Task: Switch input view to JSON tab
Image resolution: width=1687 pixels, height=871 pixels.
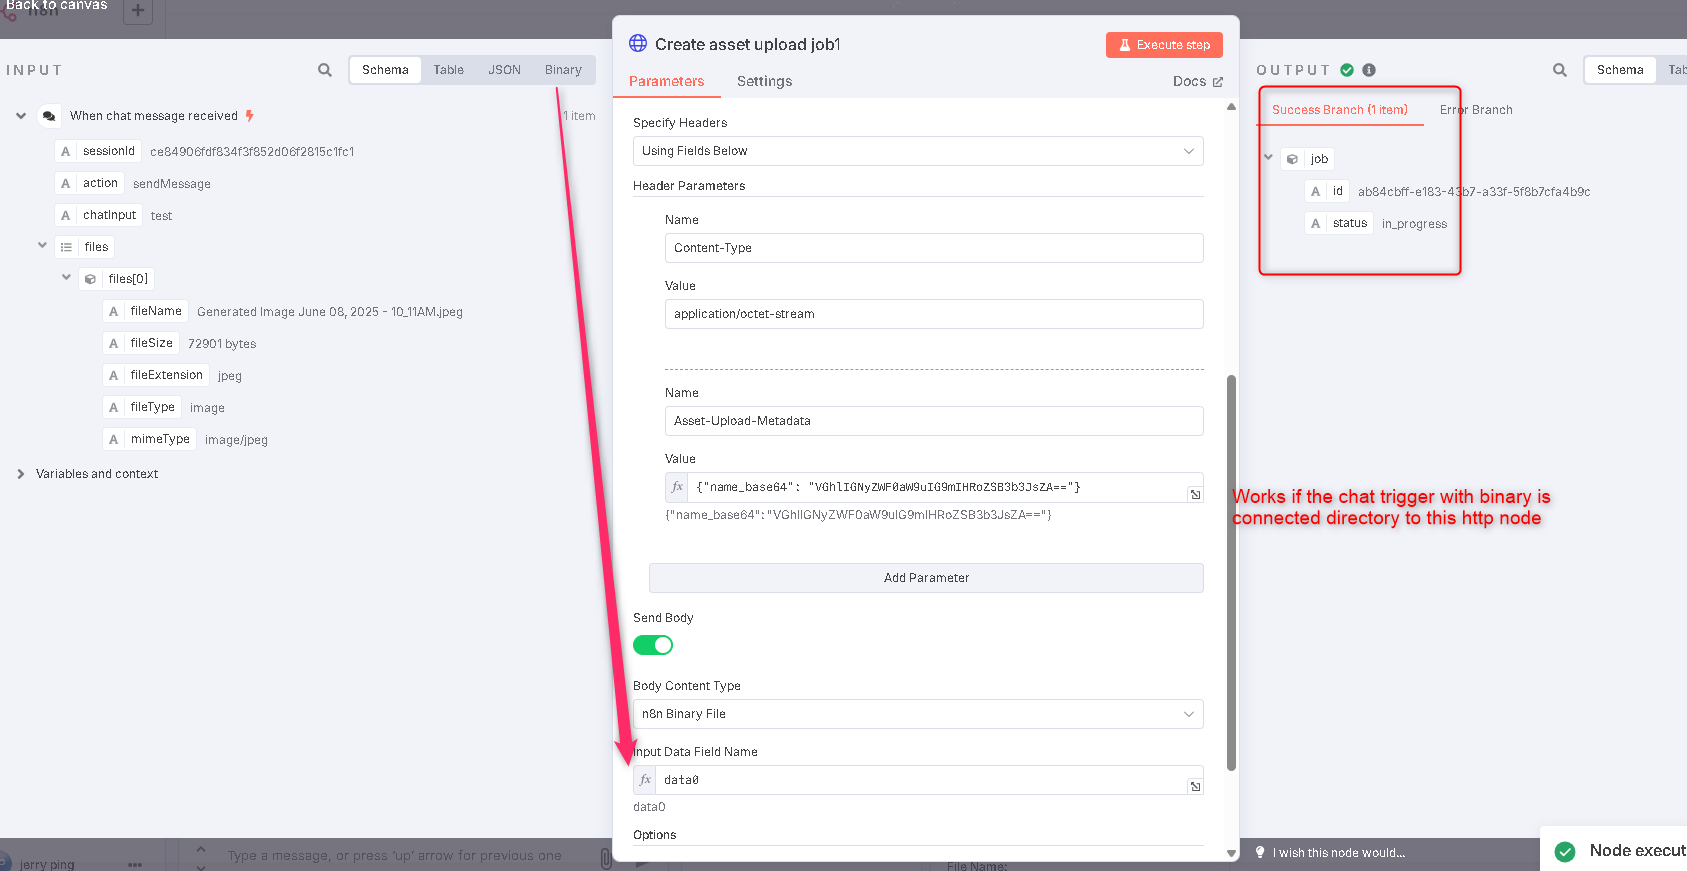Action: click(x=504, y=70)
